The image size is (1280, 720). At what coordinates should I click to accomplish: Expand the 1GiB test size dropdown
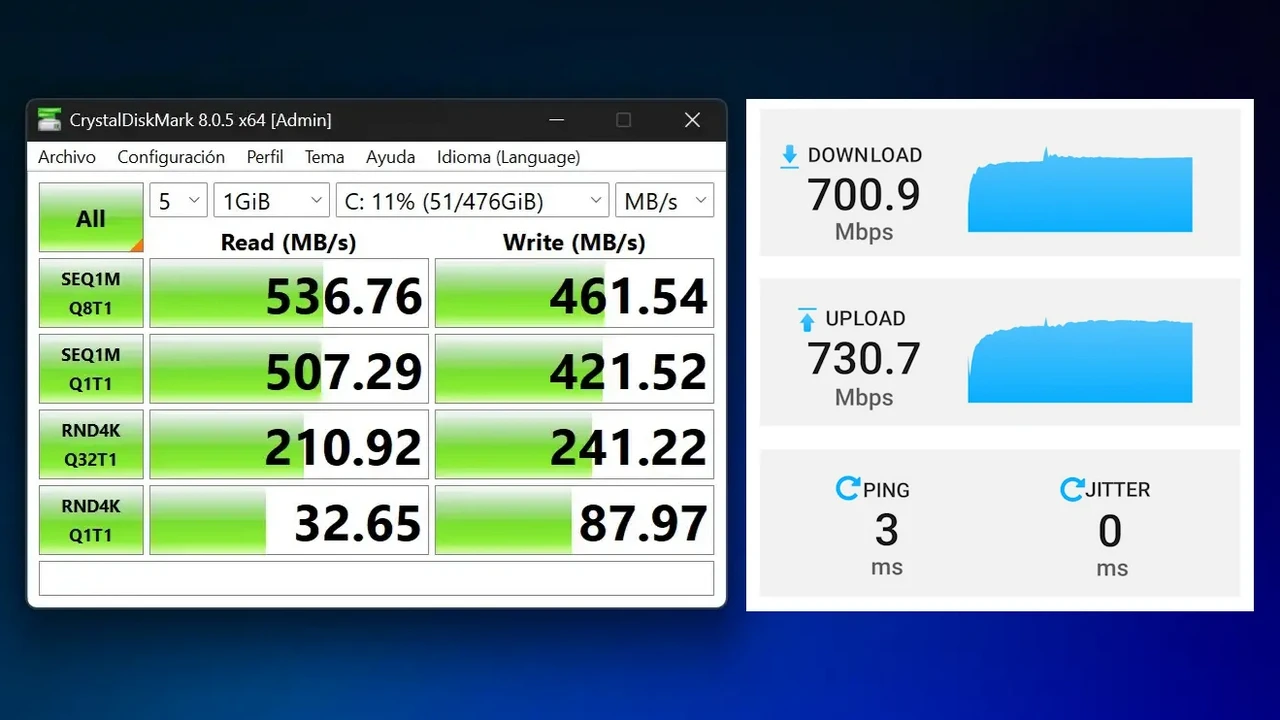(x=271, y=201)
